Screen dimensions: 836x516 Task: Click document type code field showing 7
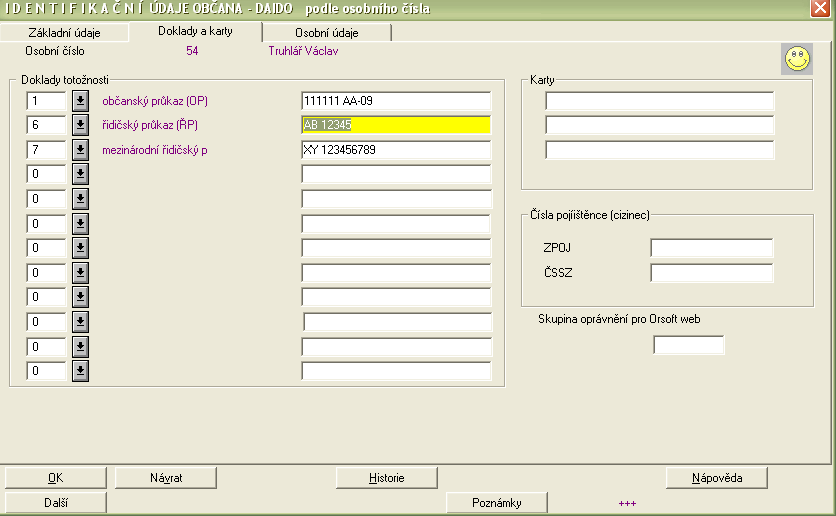pos(46,150)
